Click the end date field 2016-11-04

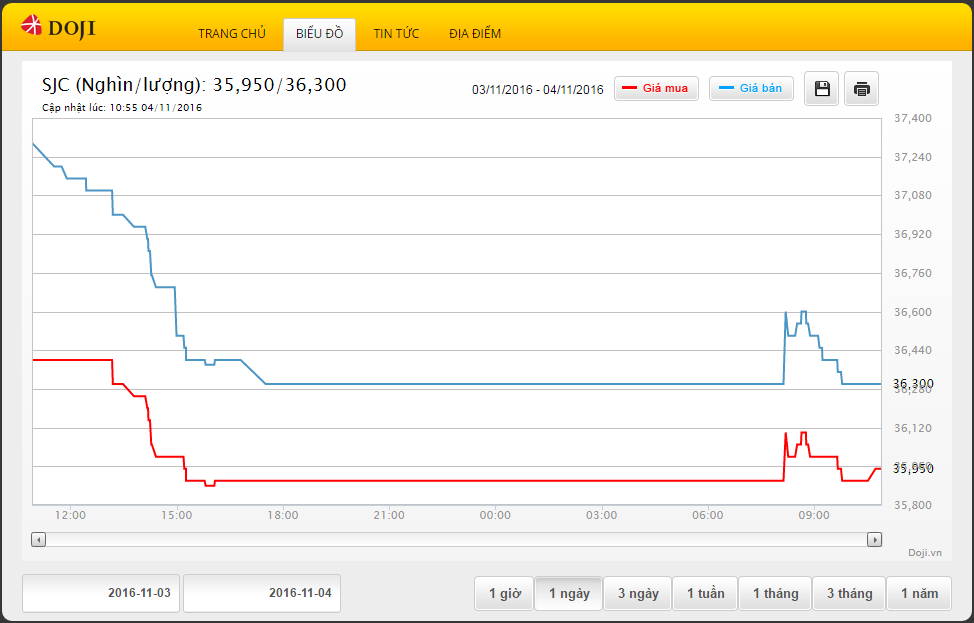262,593
